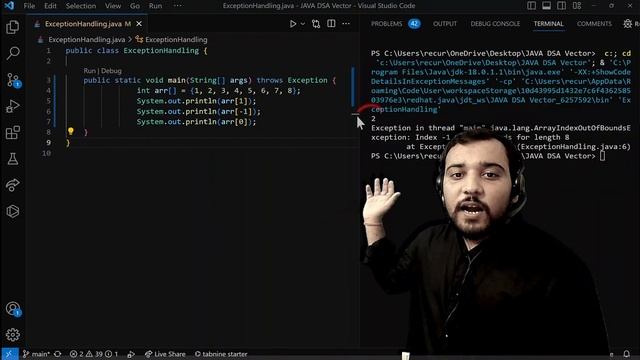Image resolution: width=640 pixels, height=360 pixels.
Task: Click line number 6 in the gutter
Action: [x=49, y=111]
